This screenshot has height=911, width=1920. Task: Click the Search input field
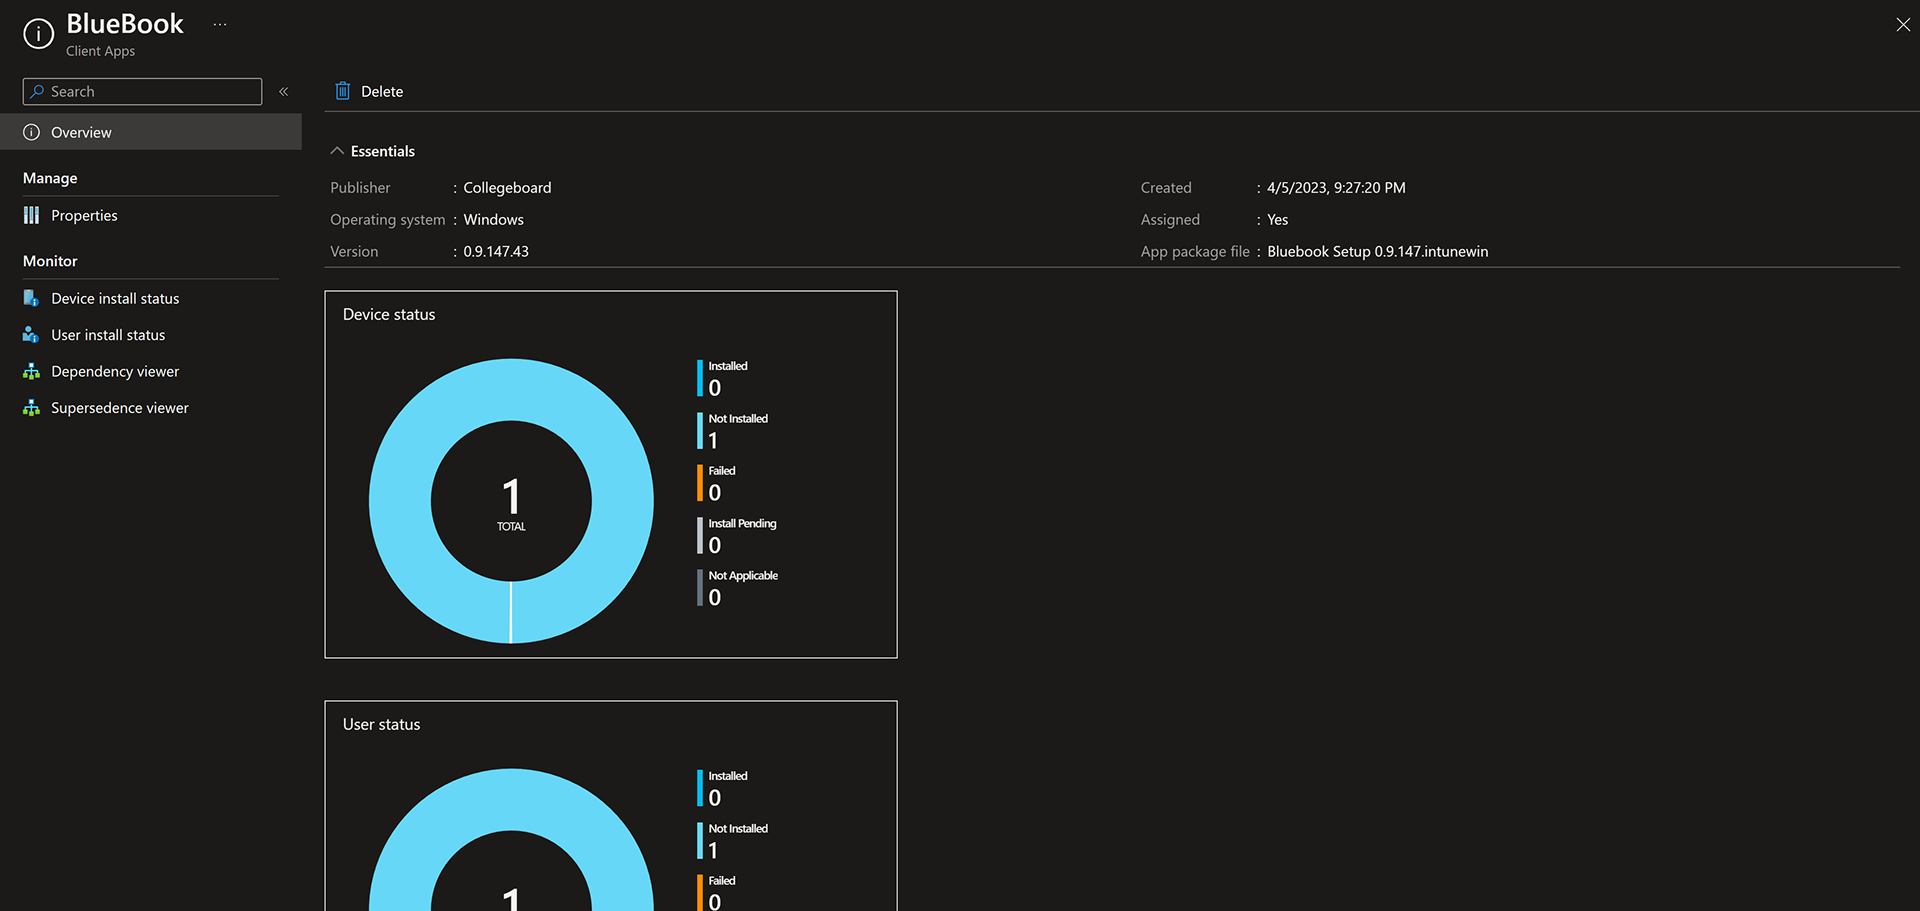tap(142, 91)
